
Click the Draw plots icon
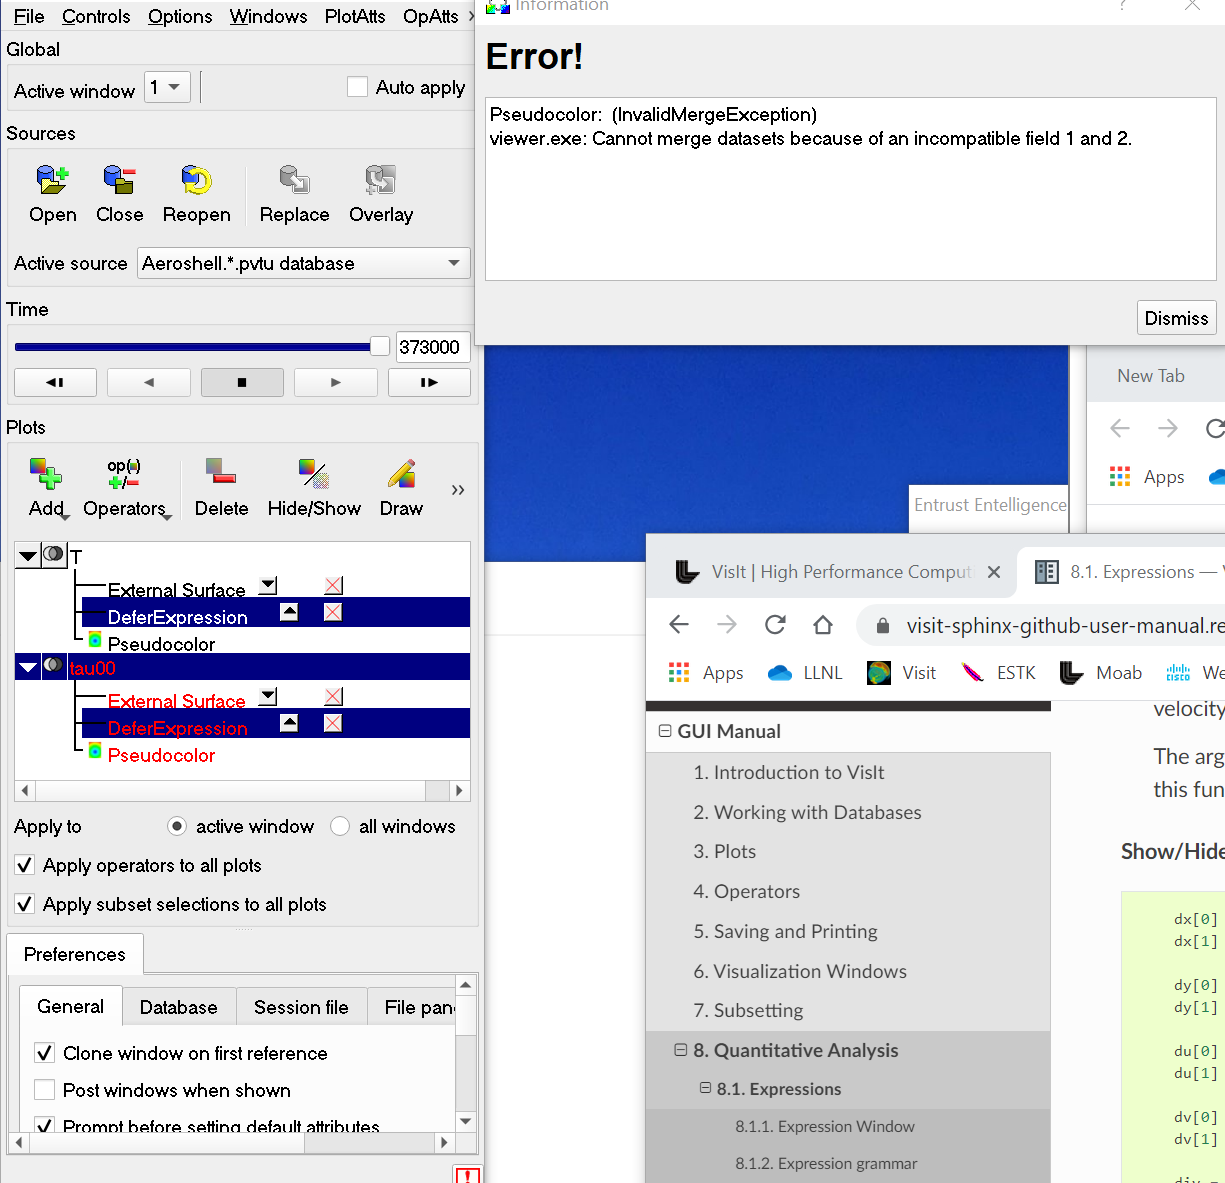coord(401,474)
